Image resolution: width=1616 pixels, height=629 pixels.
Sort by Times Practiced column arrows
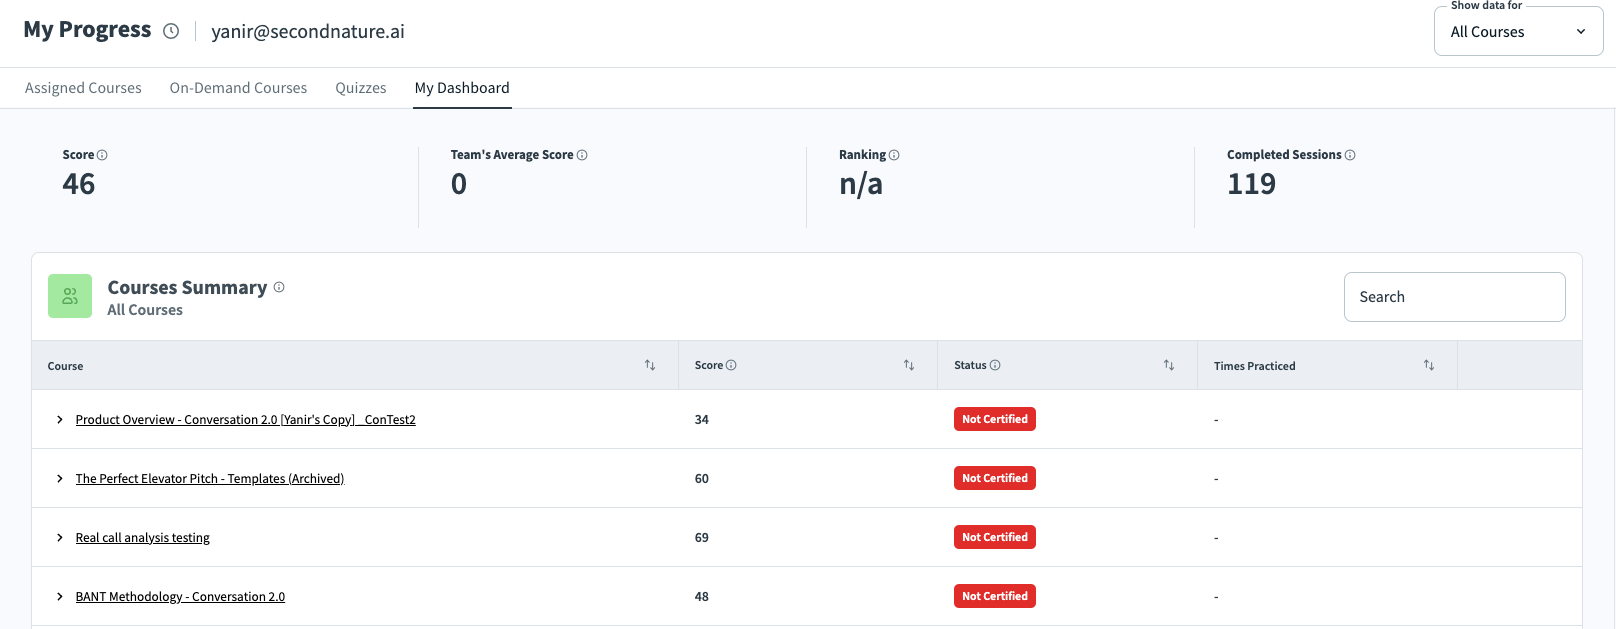(x=1429, y=365)
